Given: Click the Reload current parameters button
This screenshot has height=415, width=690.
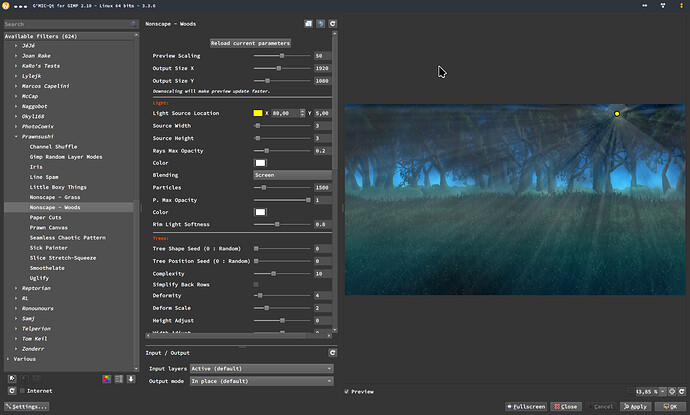Looking at the screenshot, I should 250,43.
